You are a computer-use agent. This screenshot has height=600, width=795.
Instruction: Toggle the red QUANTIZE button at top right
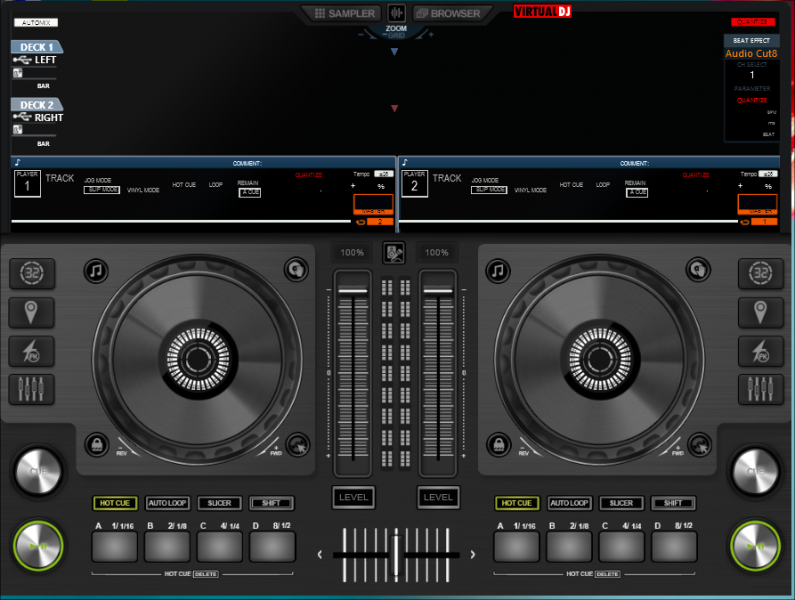click(x=752, y=22)
